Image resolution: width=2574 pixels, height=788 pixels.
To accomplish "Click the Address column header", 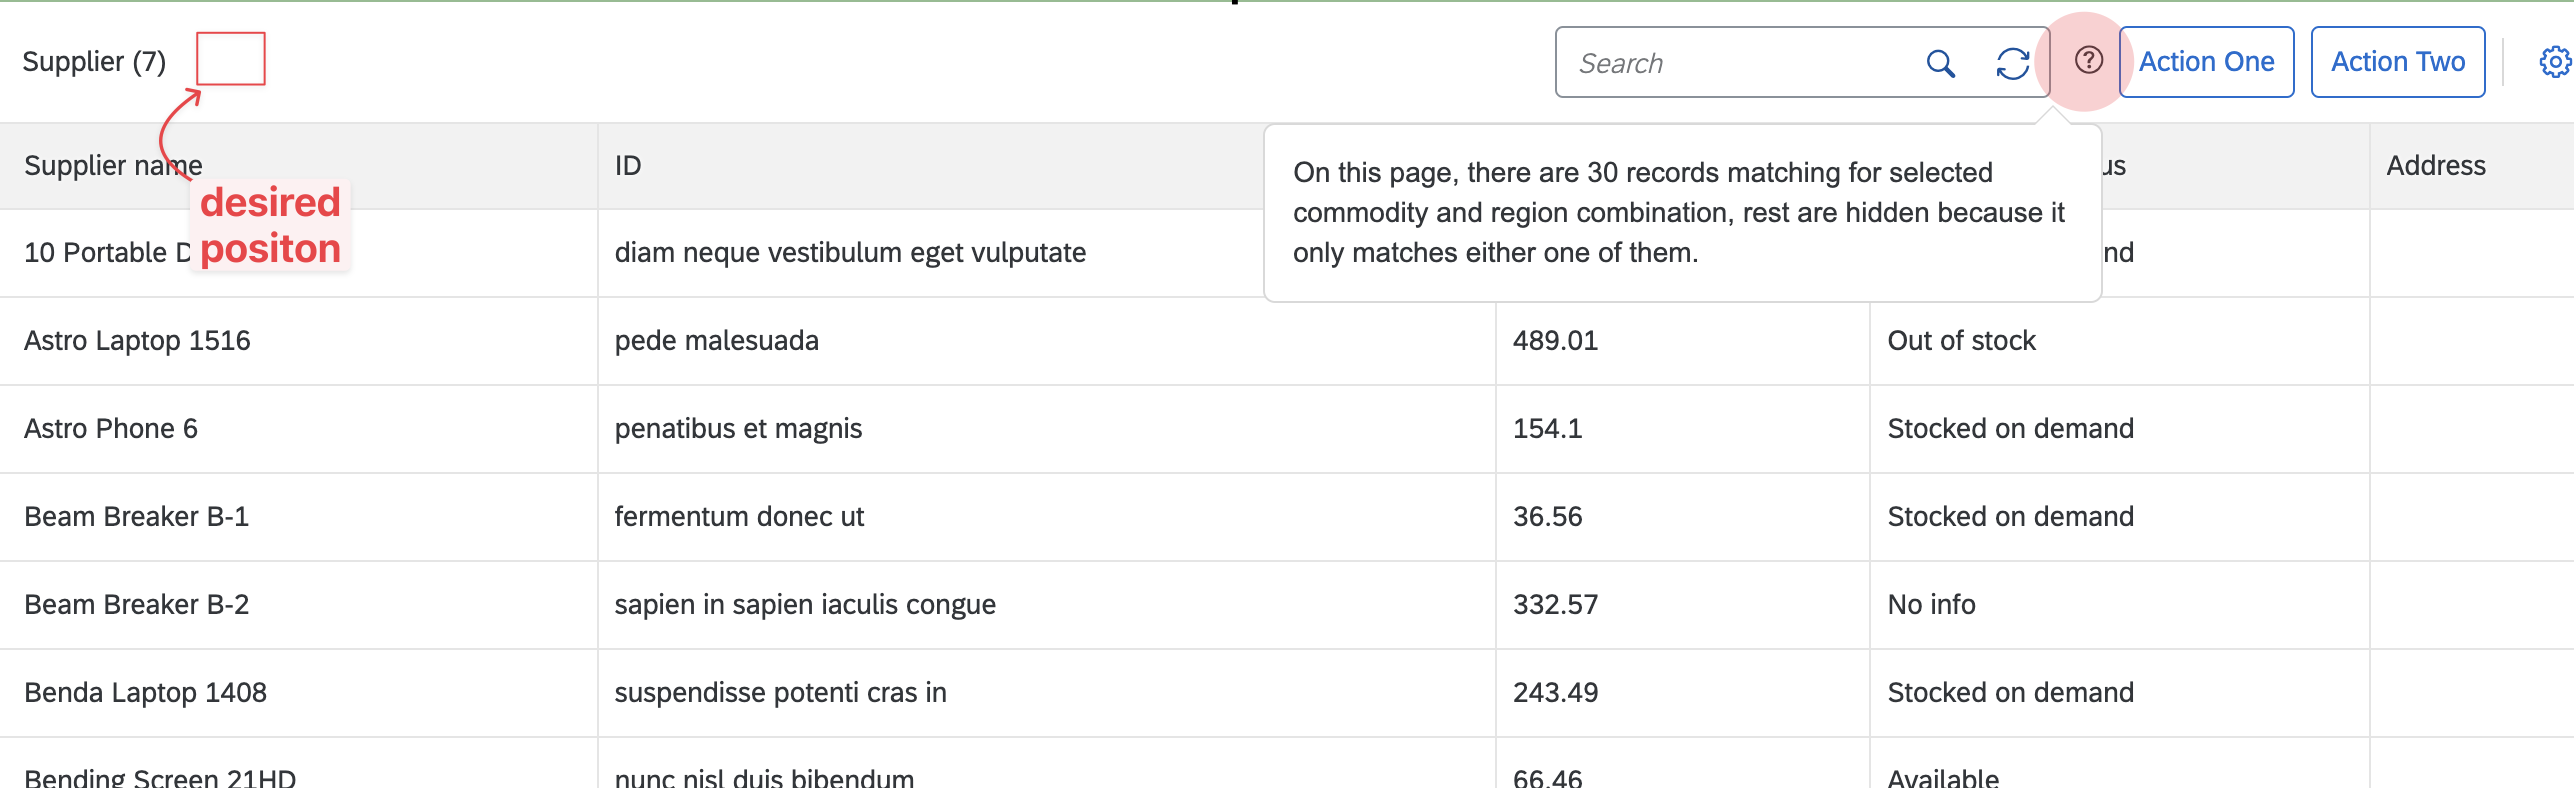I will coord(2435,164).
